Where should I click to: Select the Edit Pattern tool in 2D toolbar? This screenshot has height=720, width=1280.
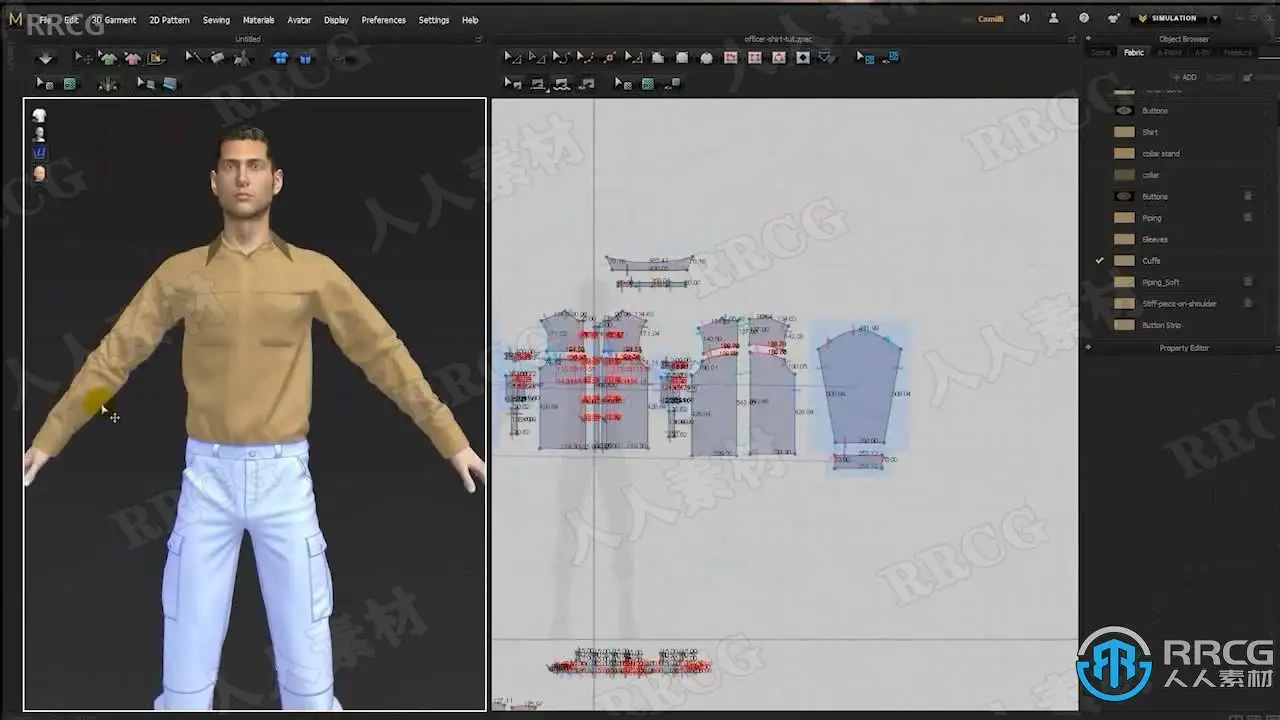tap(537, 58)
